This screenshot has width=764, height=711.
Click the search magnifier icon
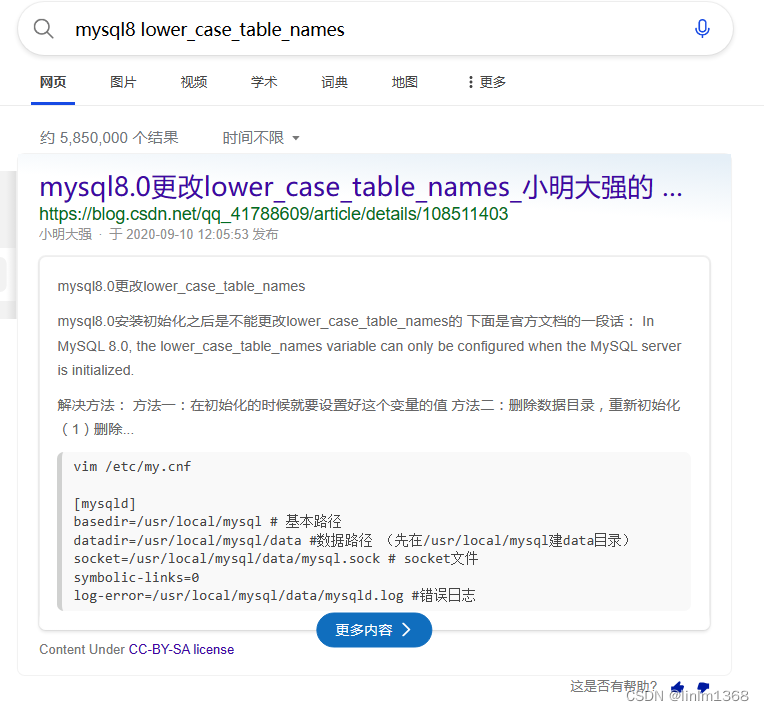pyautogui.click(x=43, y=29)
